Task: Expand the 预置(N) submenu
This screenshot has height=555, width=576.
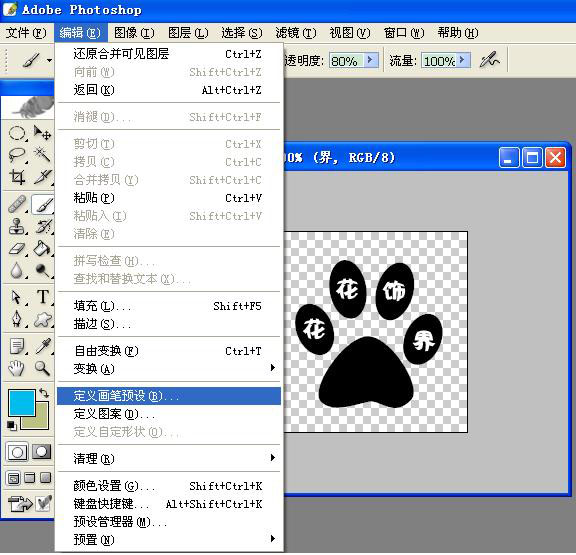Action: [273, 539]
